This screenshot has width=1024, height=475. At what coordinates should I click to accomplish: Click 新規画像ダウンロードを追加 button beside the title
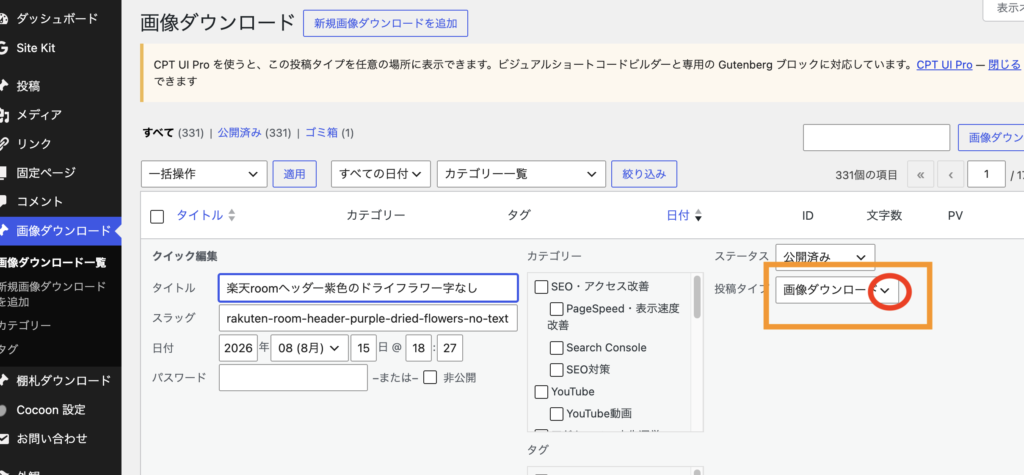385,24
